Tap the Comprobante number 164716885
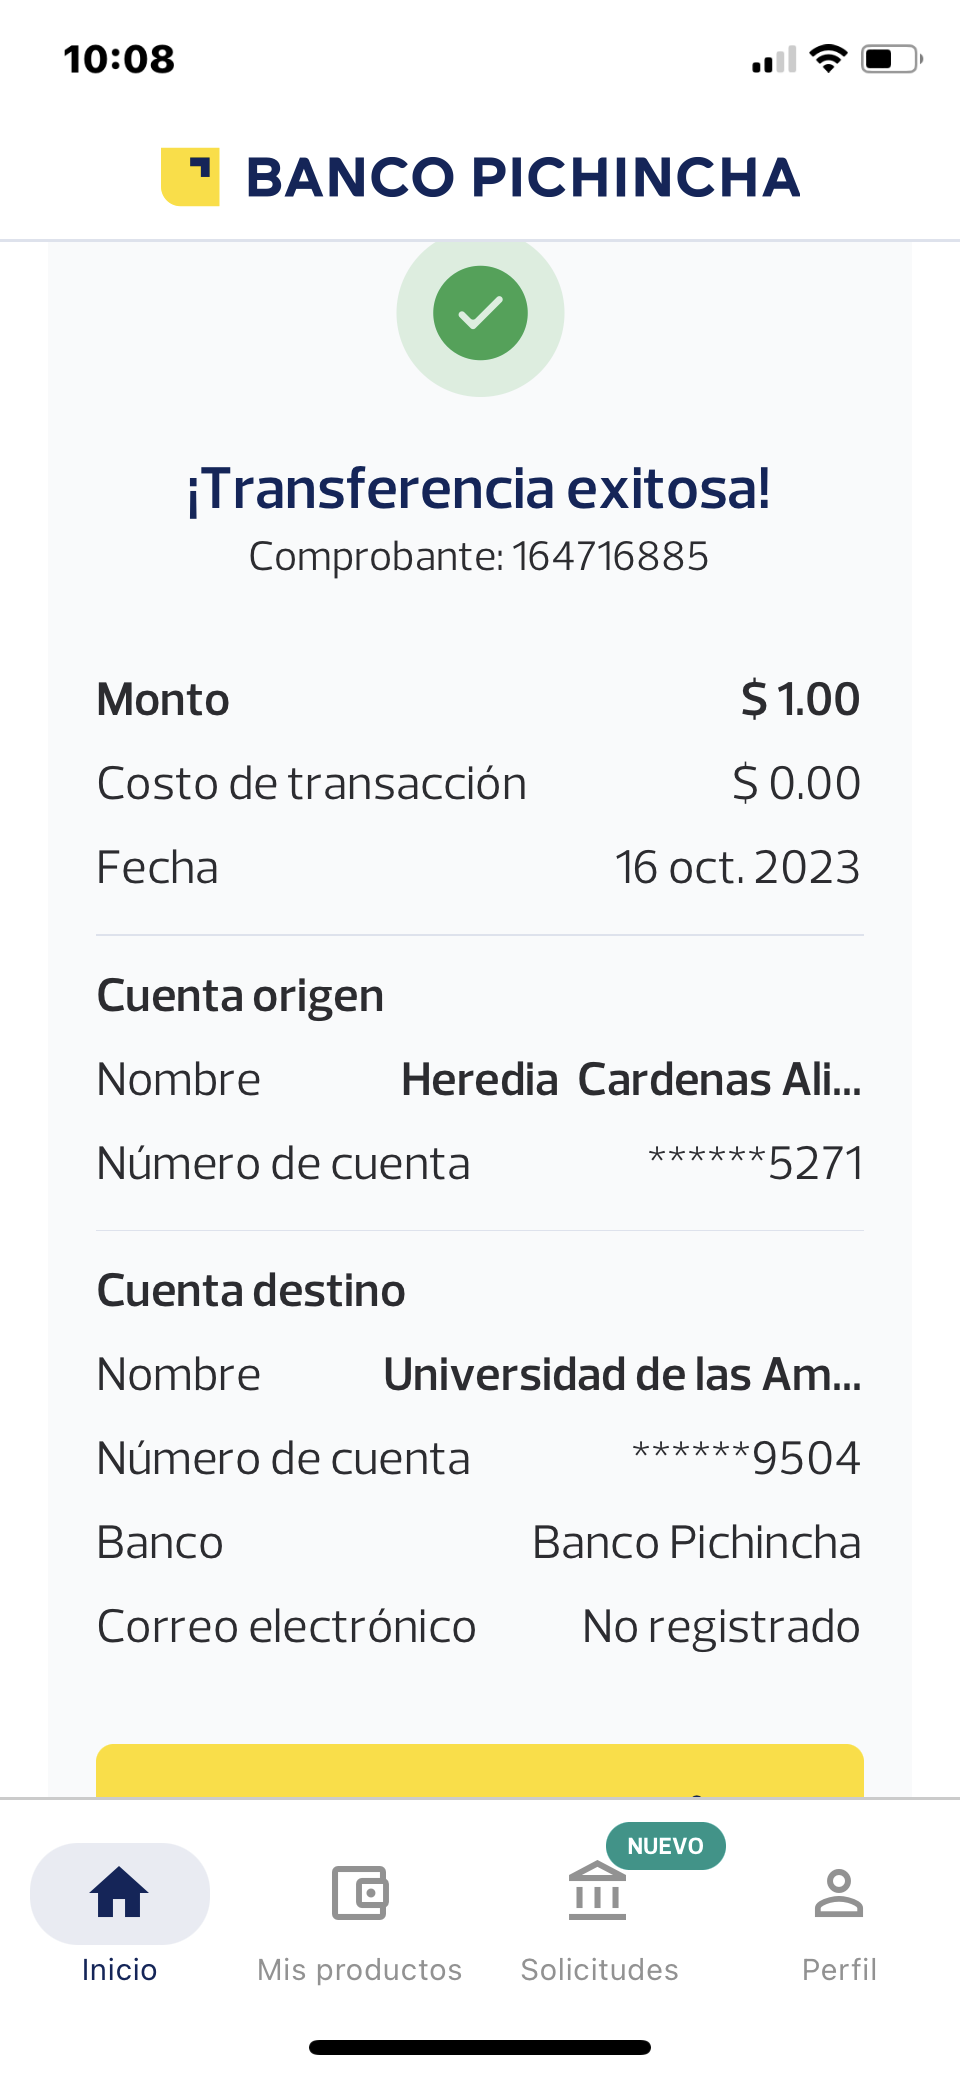The image size is (960, 2079). point(610,557)
